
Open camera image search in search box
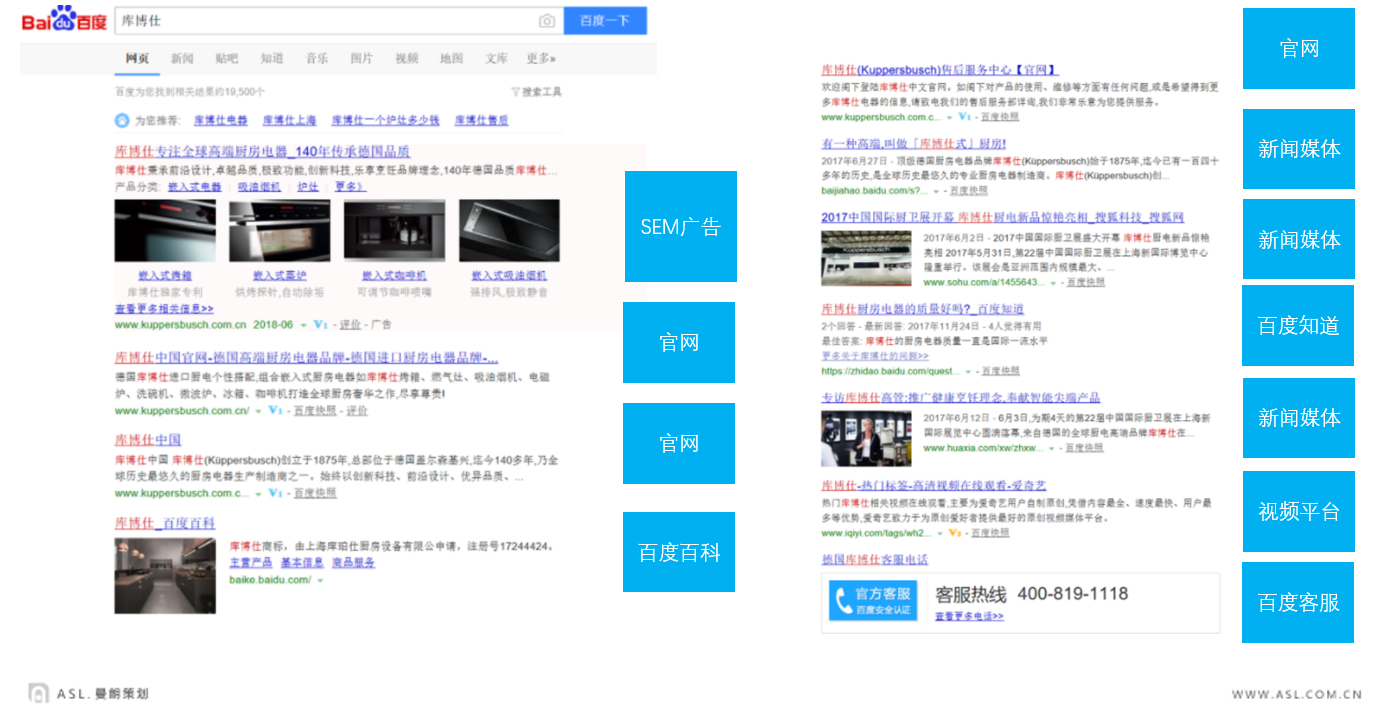547,21
